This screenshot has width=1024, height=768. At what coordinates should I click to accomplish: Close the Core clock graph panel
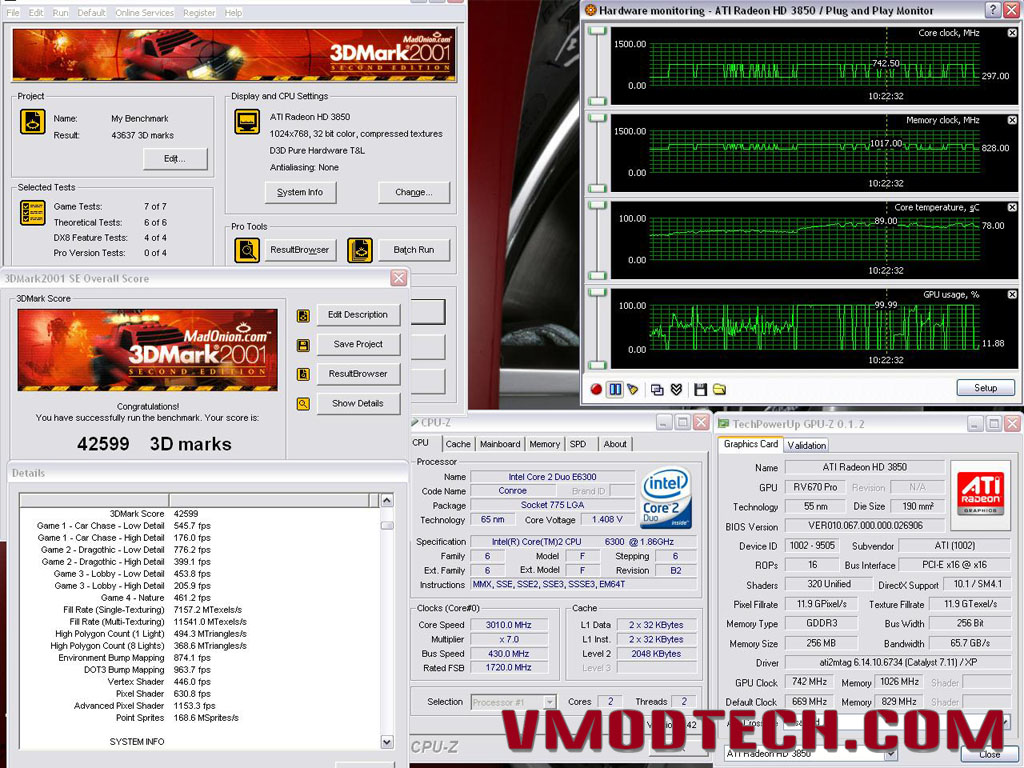(x=1012, y=33)
